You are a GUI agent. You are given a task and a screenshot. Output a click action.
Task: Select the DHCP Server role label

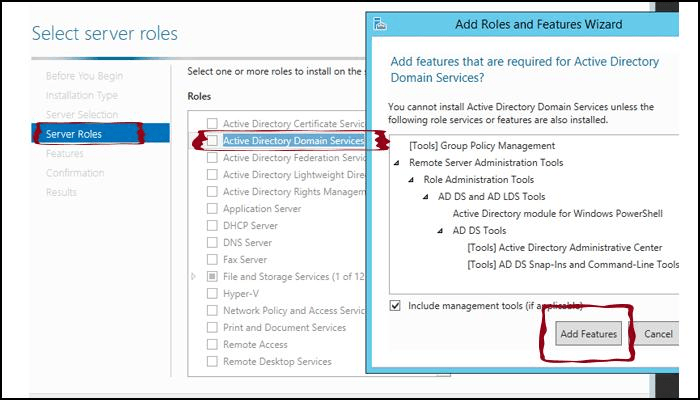coord(250,225)
